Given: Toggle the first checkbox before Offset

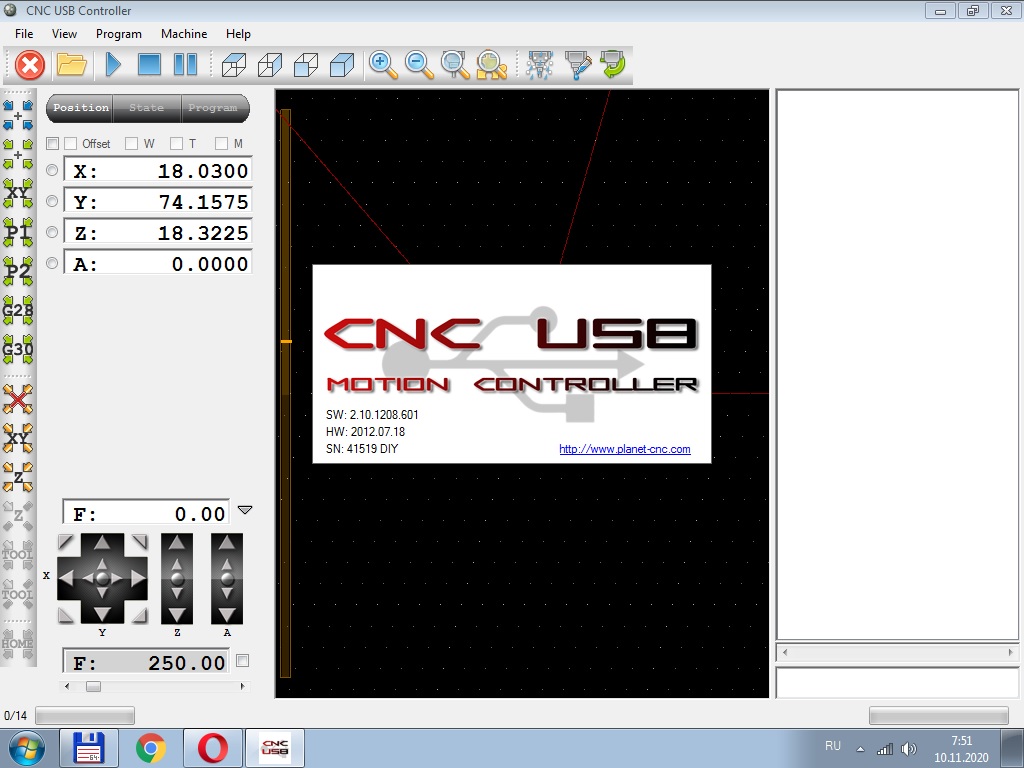Looking at the screenshot, I should [x=53, y=144].
